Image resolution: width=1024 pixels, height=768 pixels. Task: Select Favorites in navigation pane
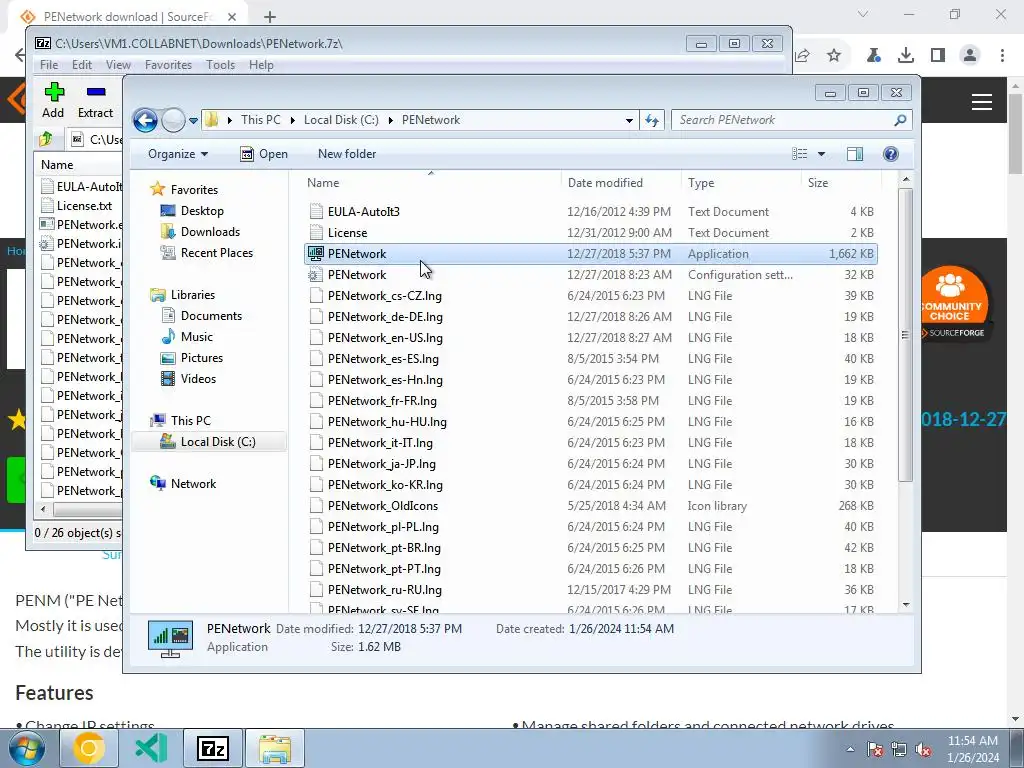click(x=194, y=190)
